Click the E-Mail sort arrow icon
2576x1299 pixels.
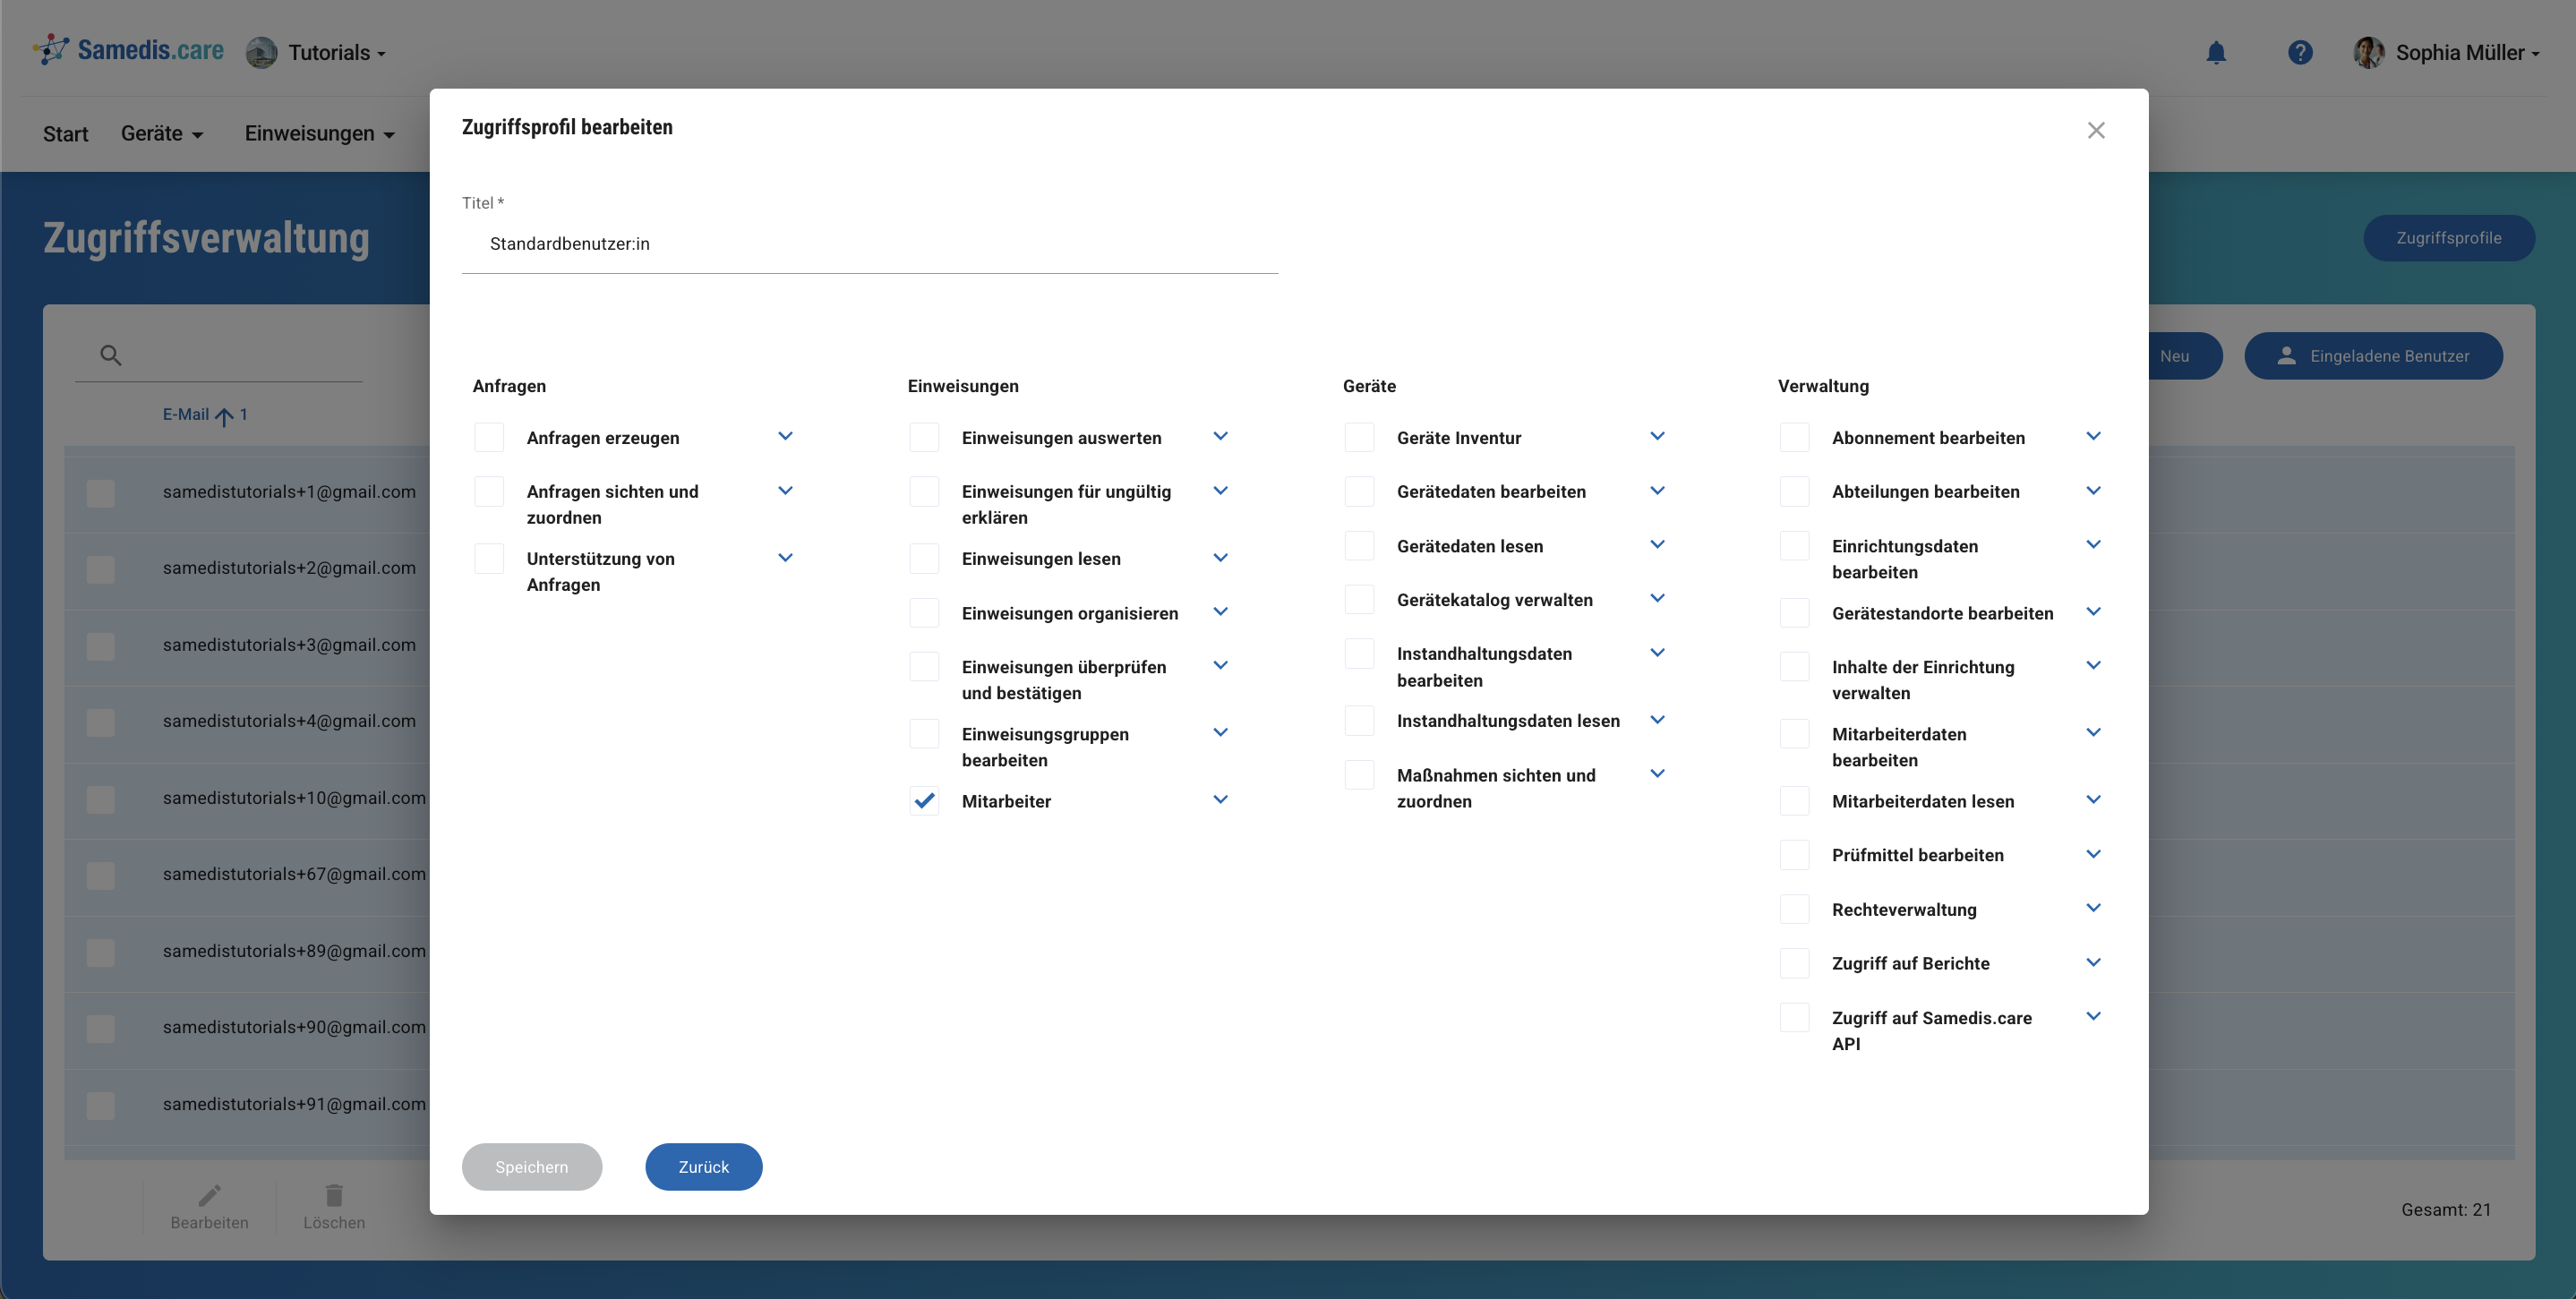pos(224,416)
